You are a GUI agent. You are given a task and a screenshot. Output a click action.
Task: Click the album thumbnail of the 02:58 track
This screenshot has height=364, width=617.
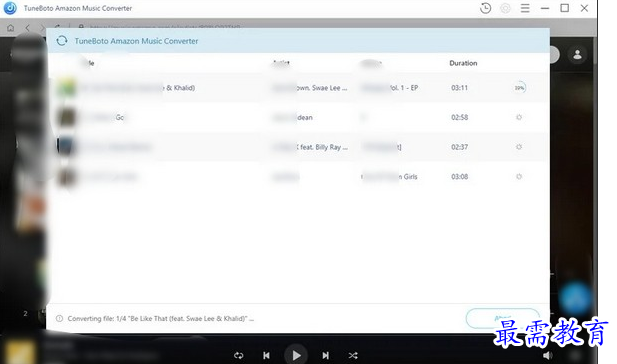[66, 117]
